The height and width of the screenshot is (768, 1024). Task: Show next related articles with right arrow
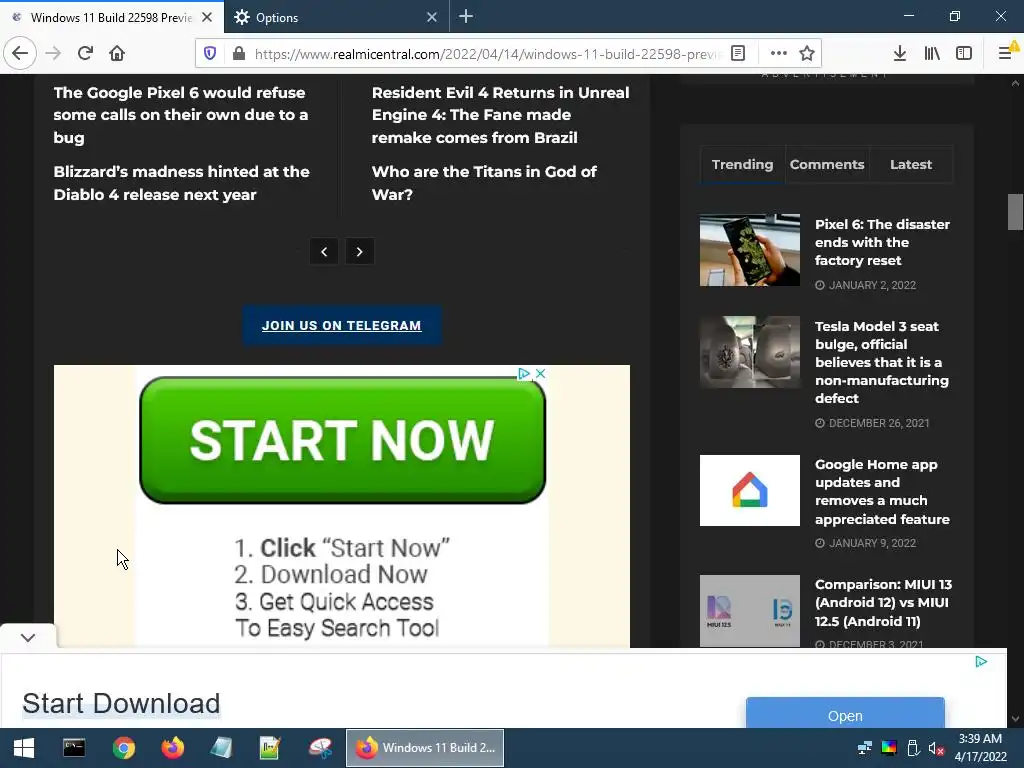coord(359,251)
